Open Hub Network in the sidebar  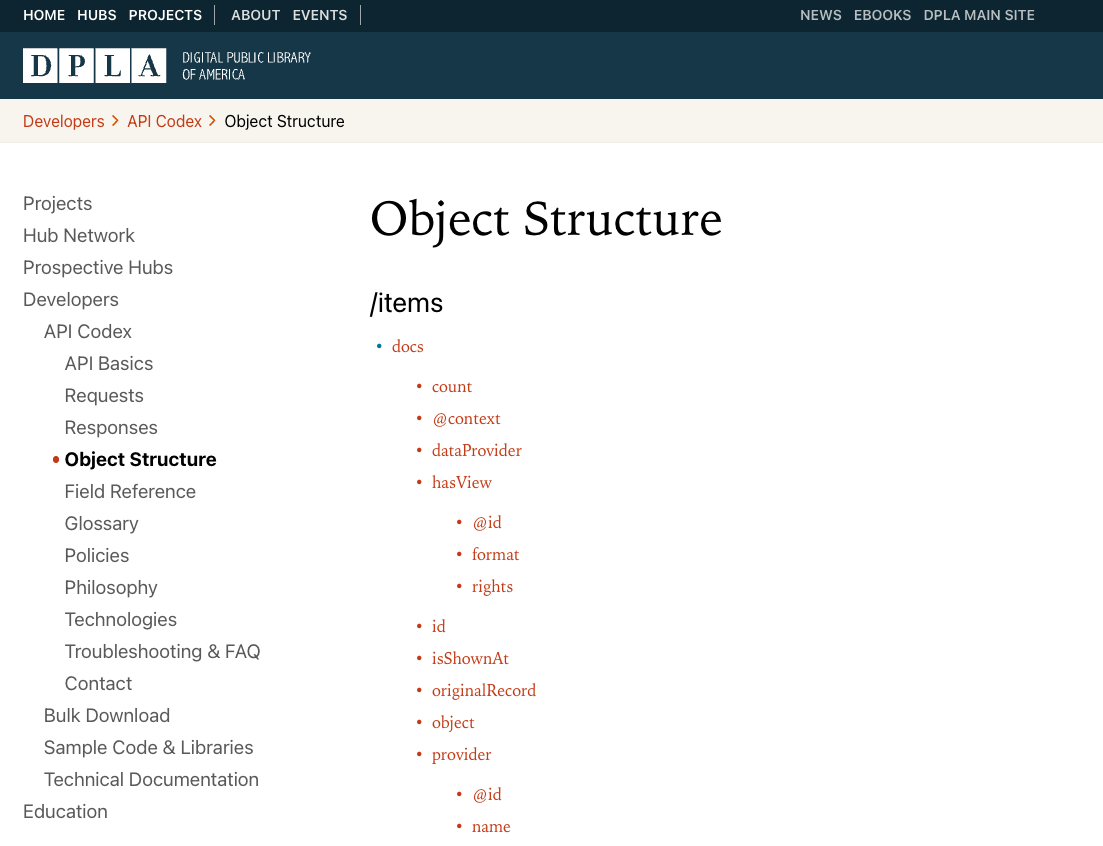(79, 236)
